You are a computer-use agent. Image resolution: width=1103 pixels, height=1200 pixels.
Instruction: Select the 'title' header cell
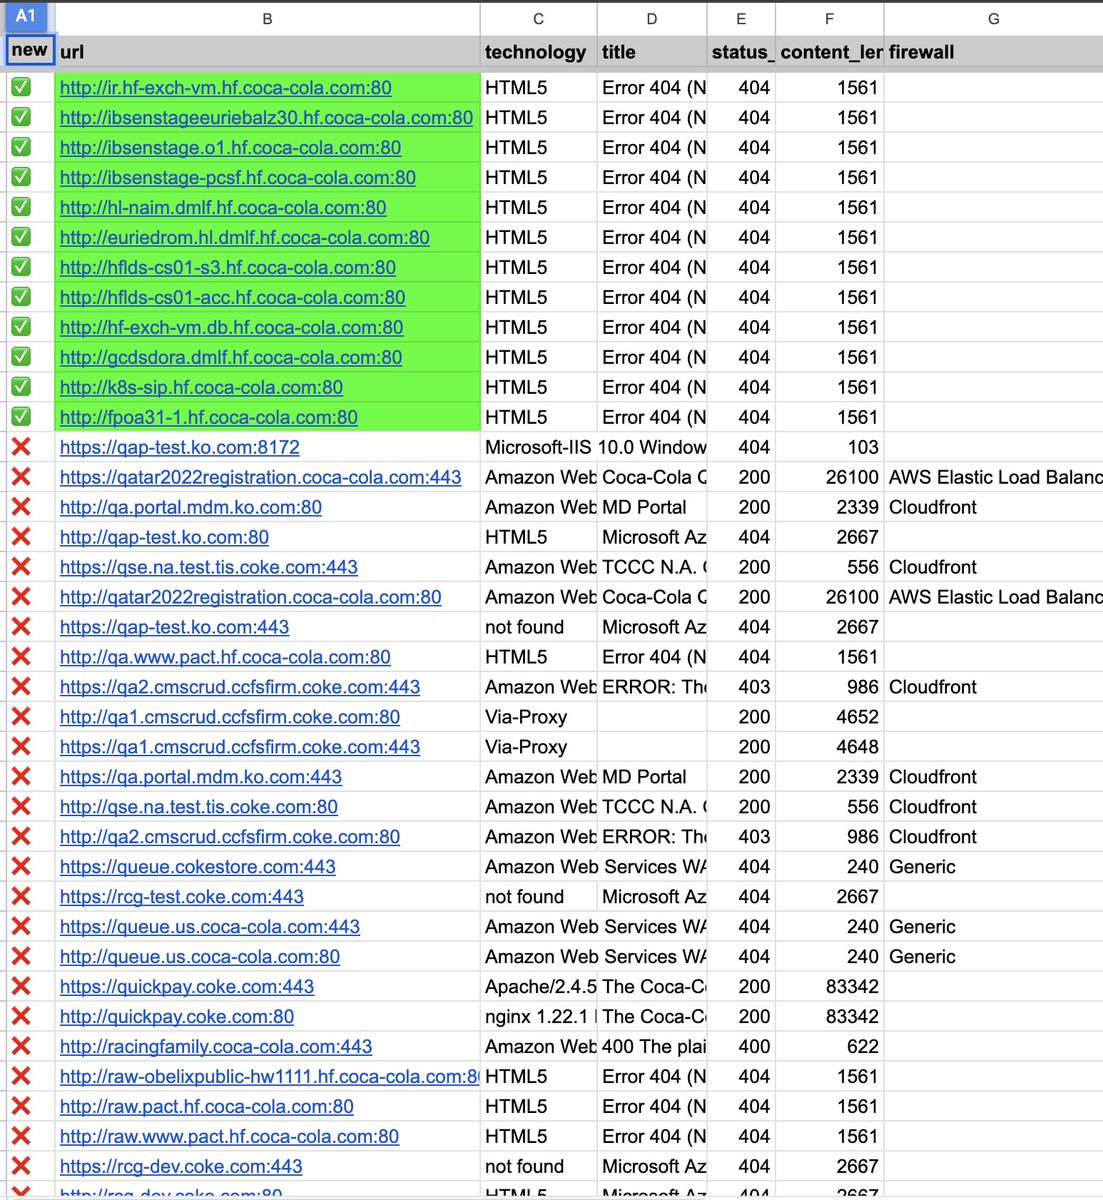coord(652,52)
